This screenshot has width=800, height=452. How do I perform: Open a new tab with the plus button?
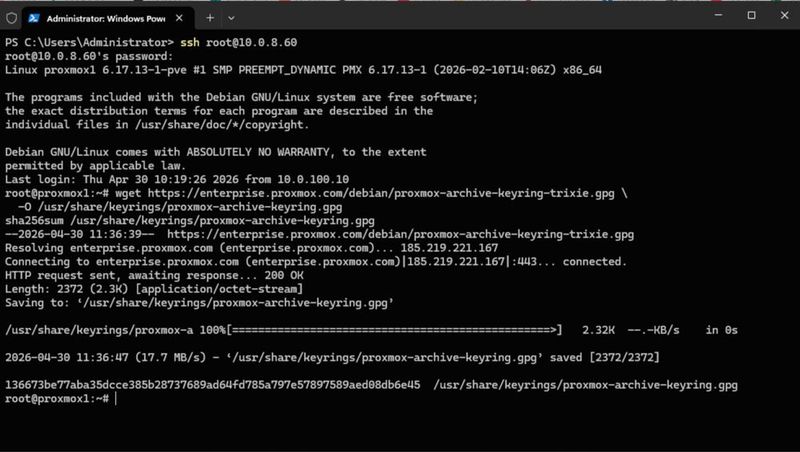point(210,18)
